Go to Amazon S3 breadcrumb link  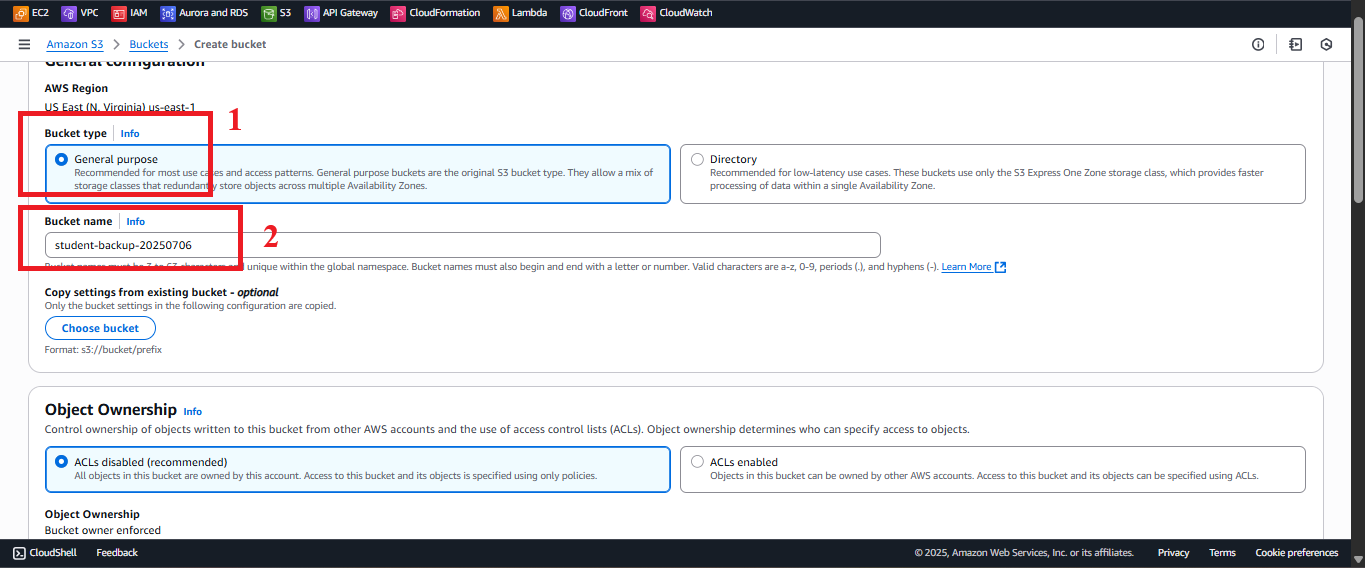(x=75, y=44)
